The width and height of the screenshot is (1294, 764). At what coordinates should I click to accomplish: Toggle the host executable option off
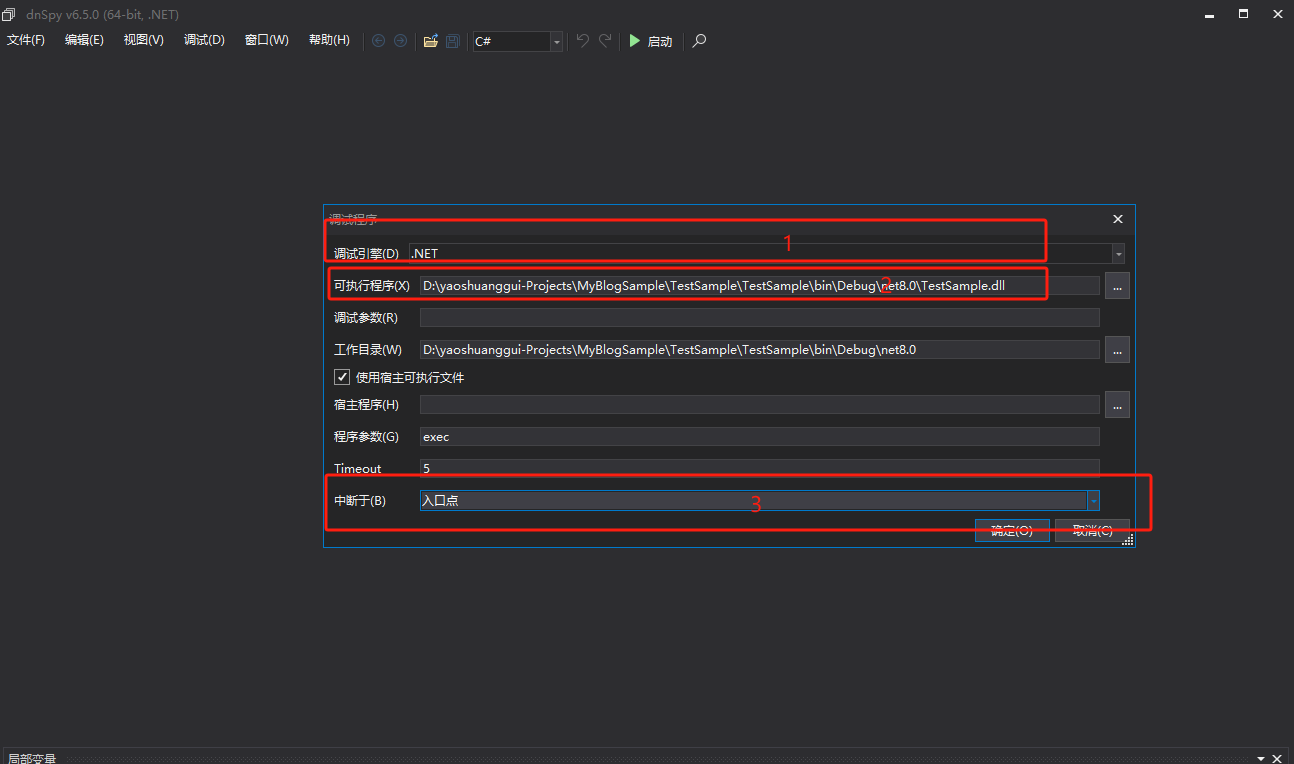[x=340, y=377]
